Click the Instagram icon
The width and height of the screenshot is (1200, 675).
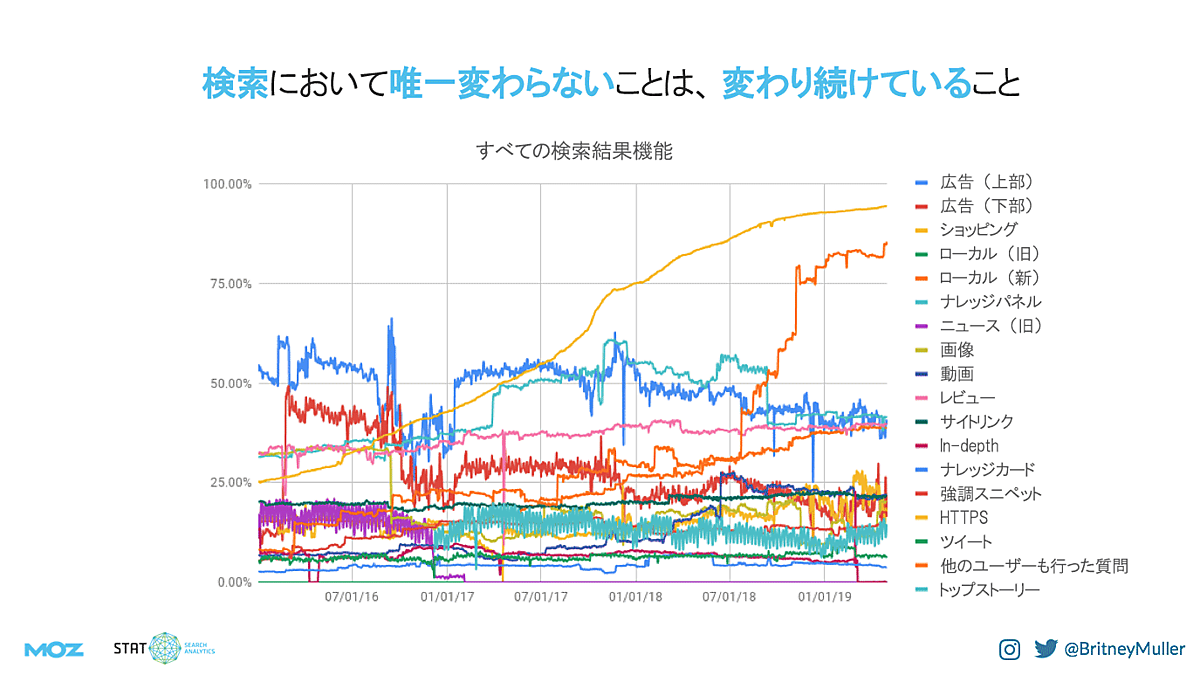1011,649
